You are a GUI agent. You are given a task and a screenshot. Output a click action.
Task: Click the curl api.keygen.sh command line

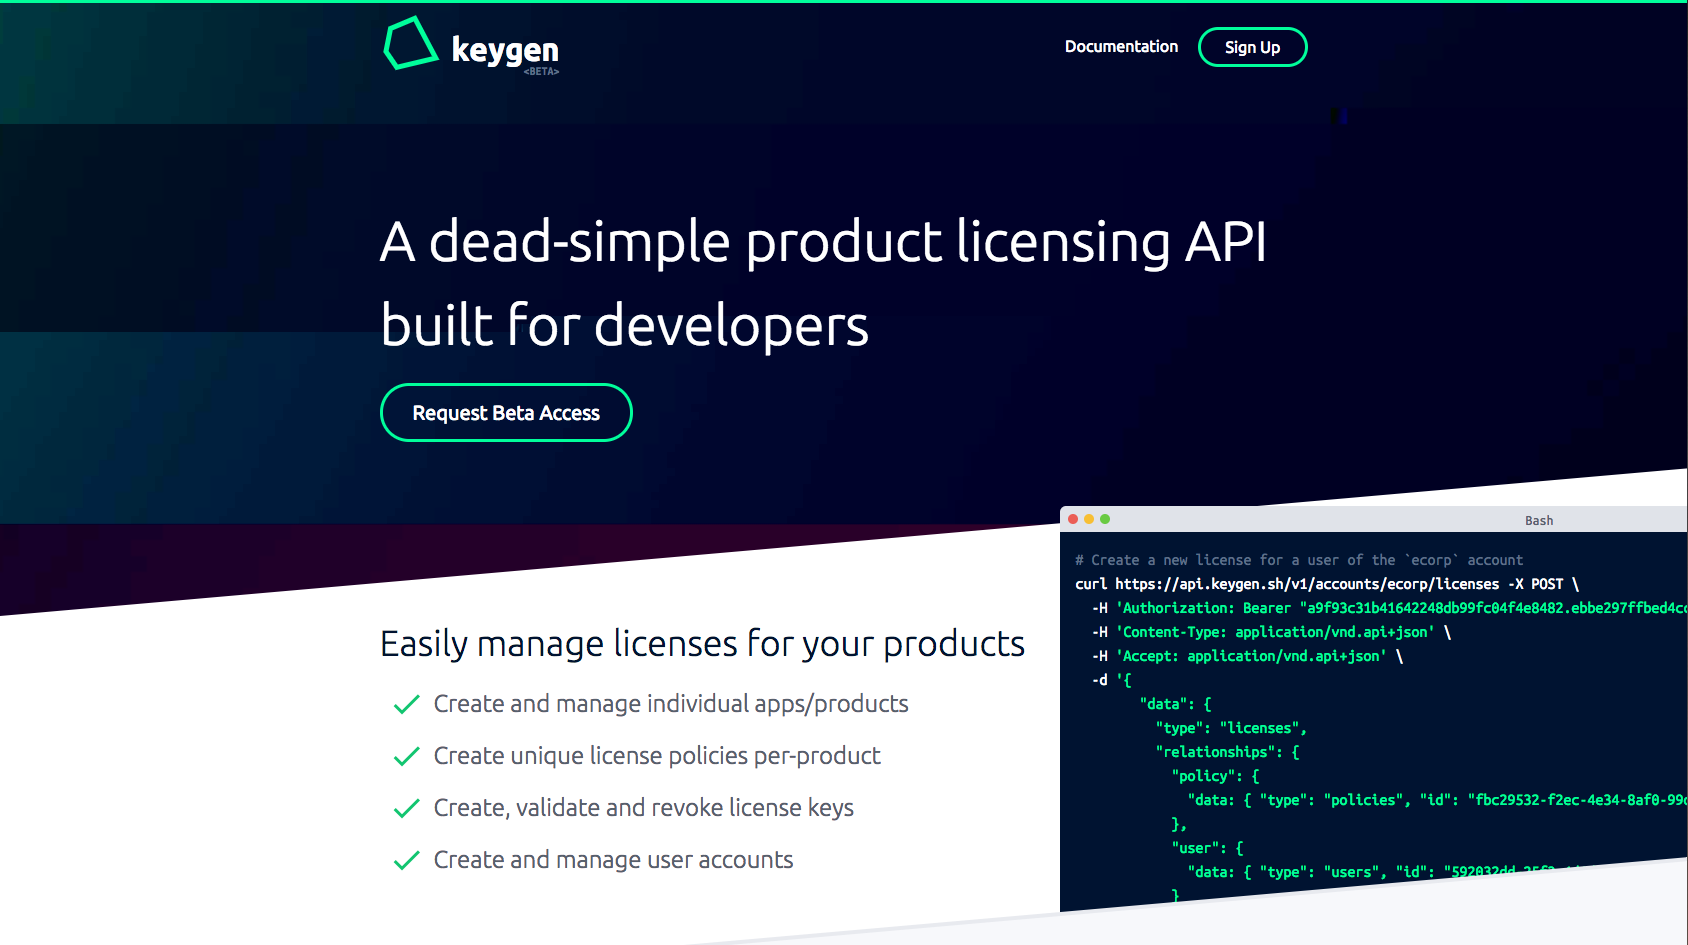tap(1327, 584)
